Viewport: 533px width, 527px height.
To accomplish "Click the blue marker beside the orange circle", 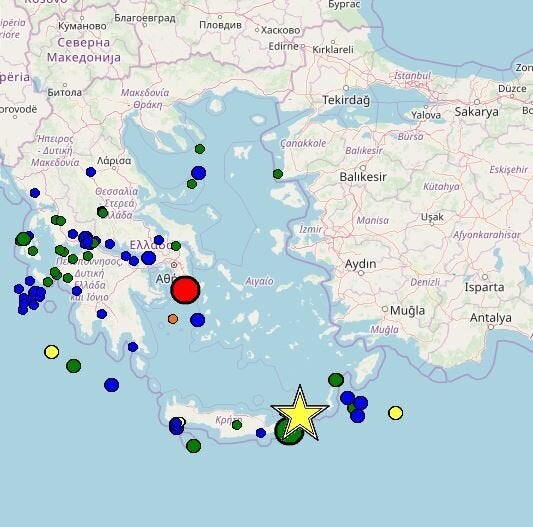I will pos(197,320).
